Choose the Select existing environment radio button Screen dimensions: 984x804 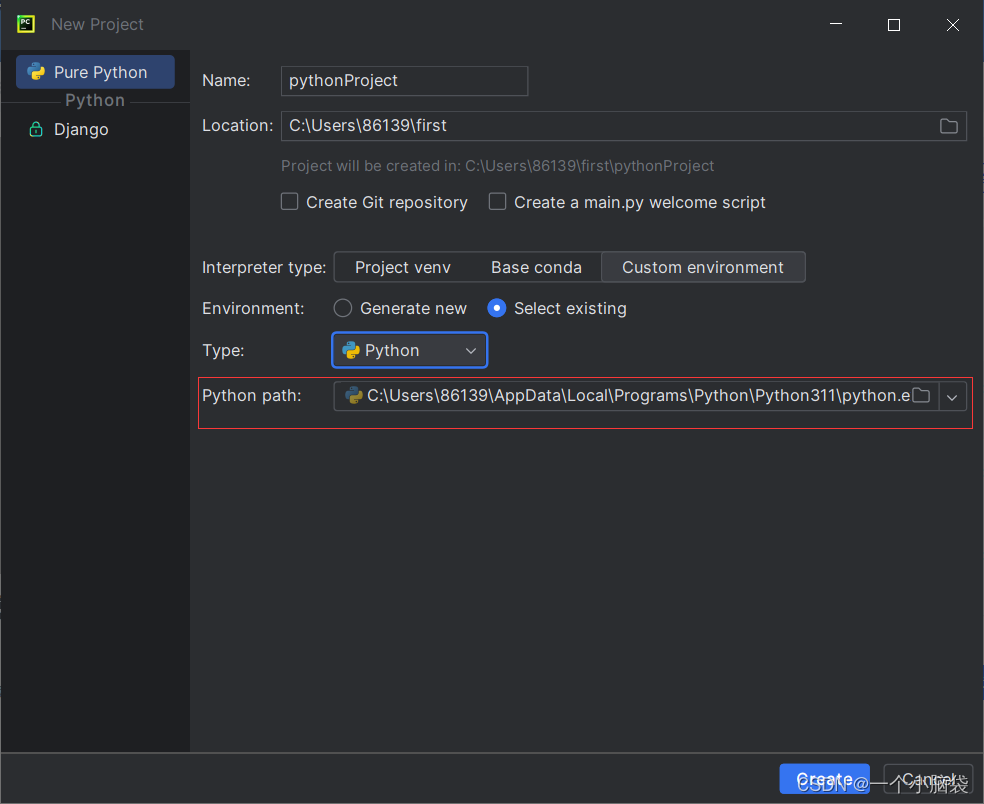pyautogui.click(x=496, y=308)
